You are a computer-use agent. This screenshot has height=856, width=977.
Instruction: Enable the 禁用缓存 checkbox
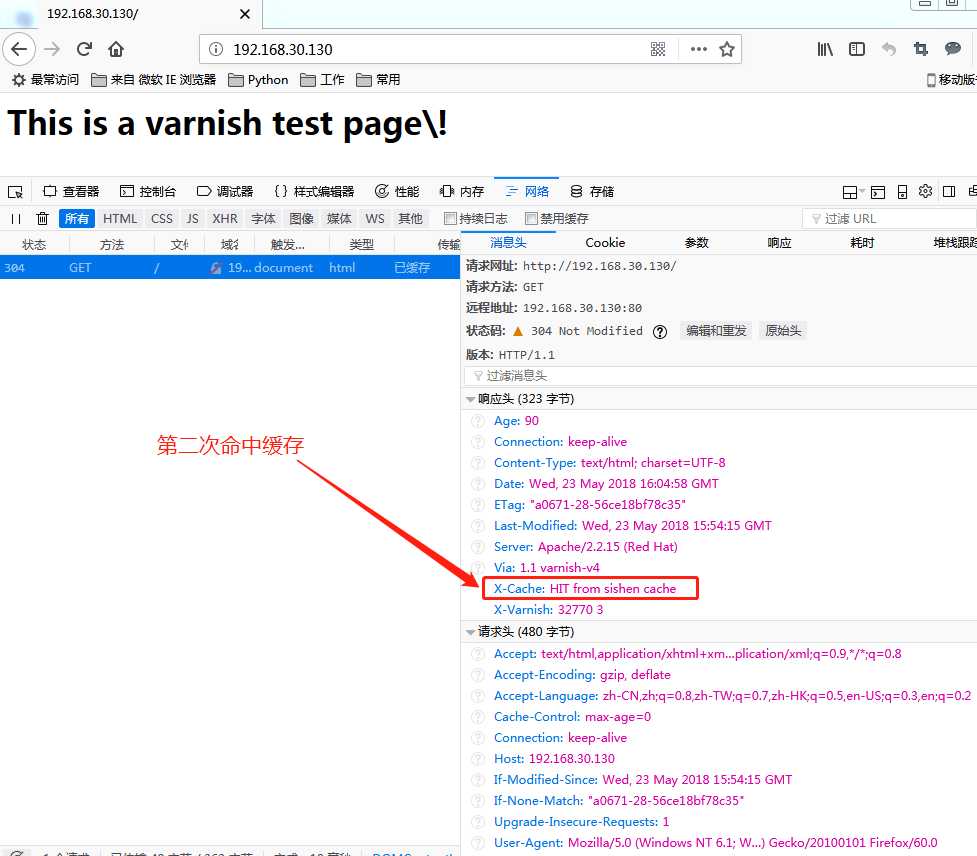tap(531, 219)
